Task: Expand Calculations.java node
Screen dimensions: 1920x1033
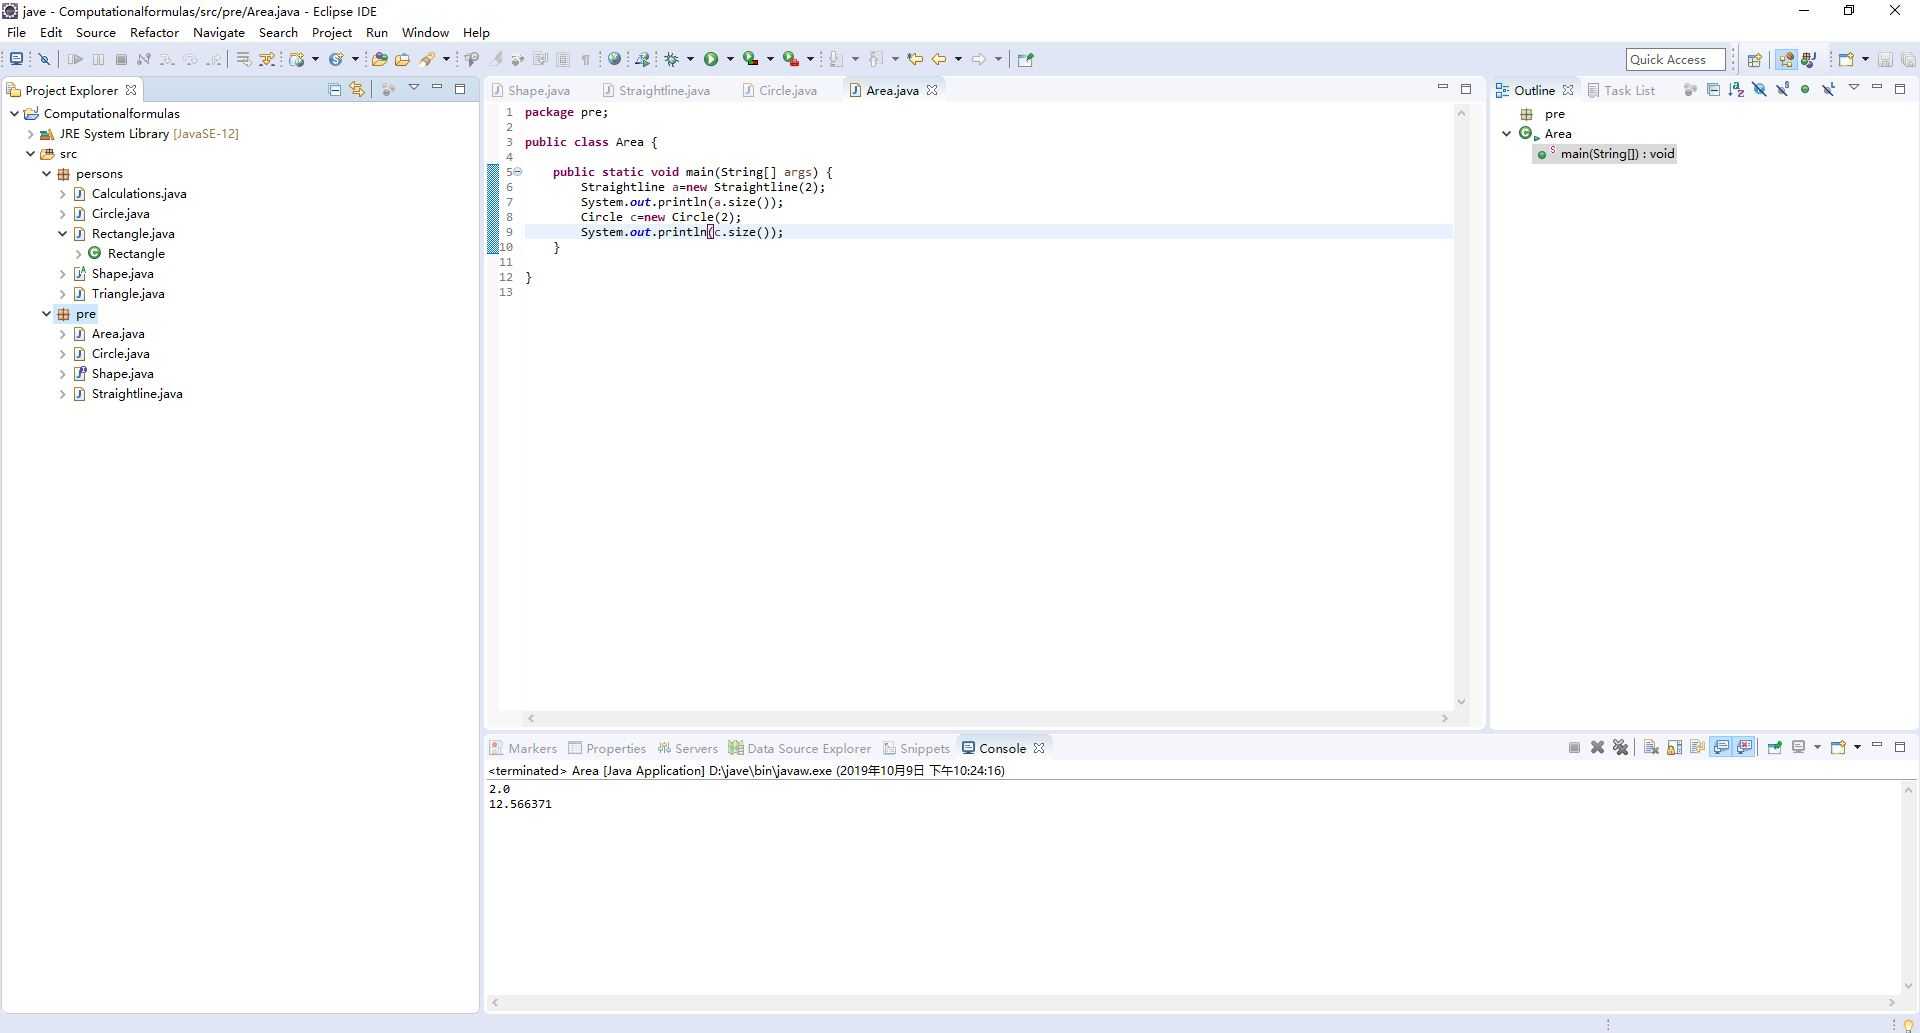Action: point(62,194)
